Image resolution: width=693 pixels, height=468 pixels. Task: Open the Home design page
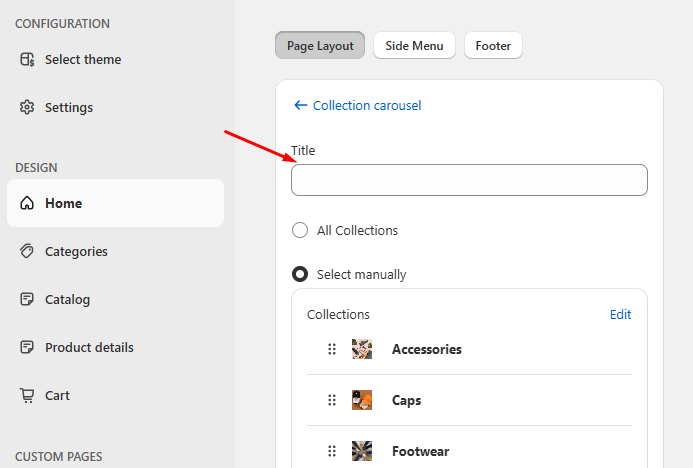click(115, 203)
